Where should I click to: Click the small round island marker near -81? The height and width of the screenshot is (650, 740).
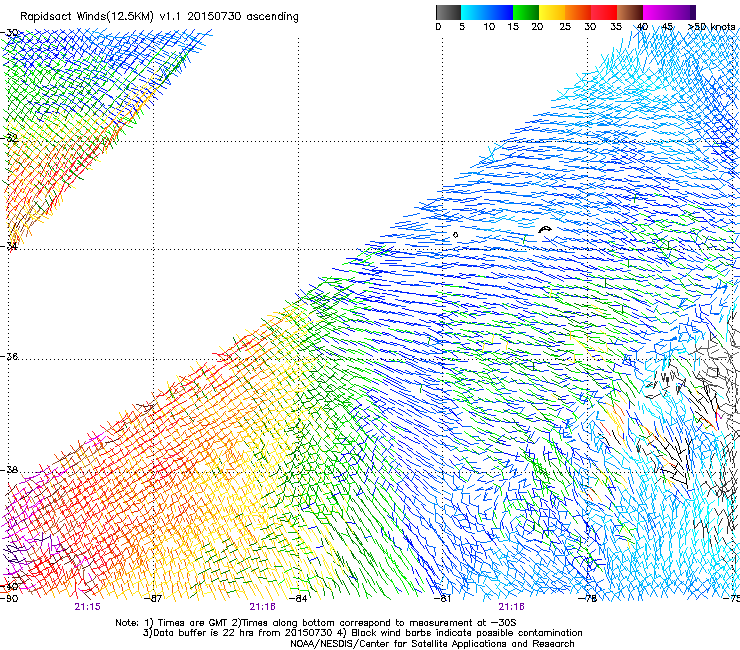pos(455,235)
